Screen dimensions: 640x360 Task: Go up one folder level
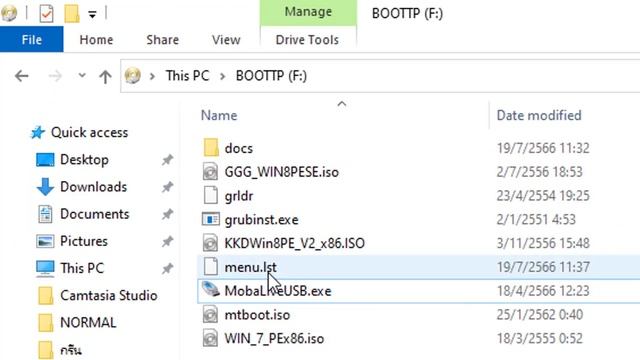105,76
